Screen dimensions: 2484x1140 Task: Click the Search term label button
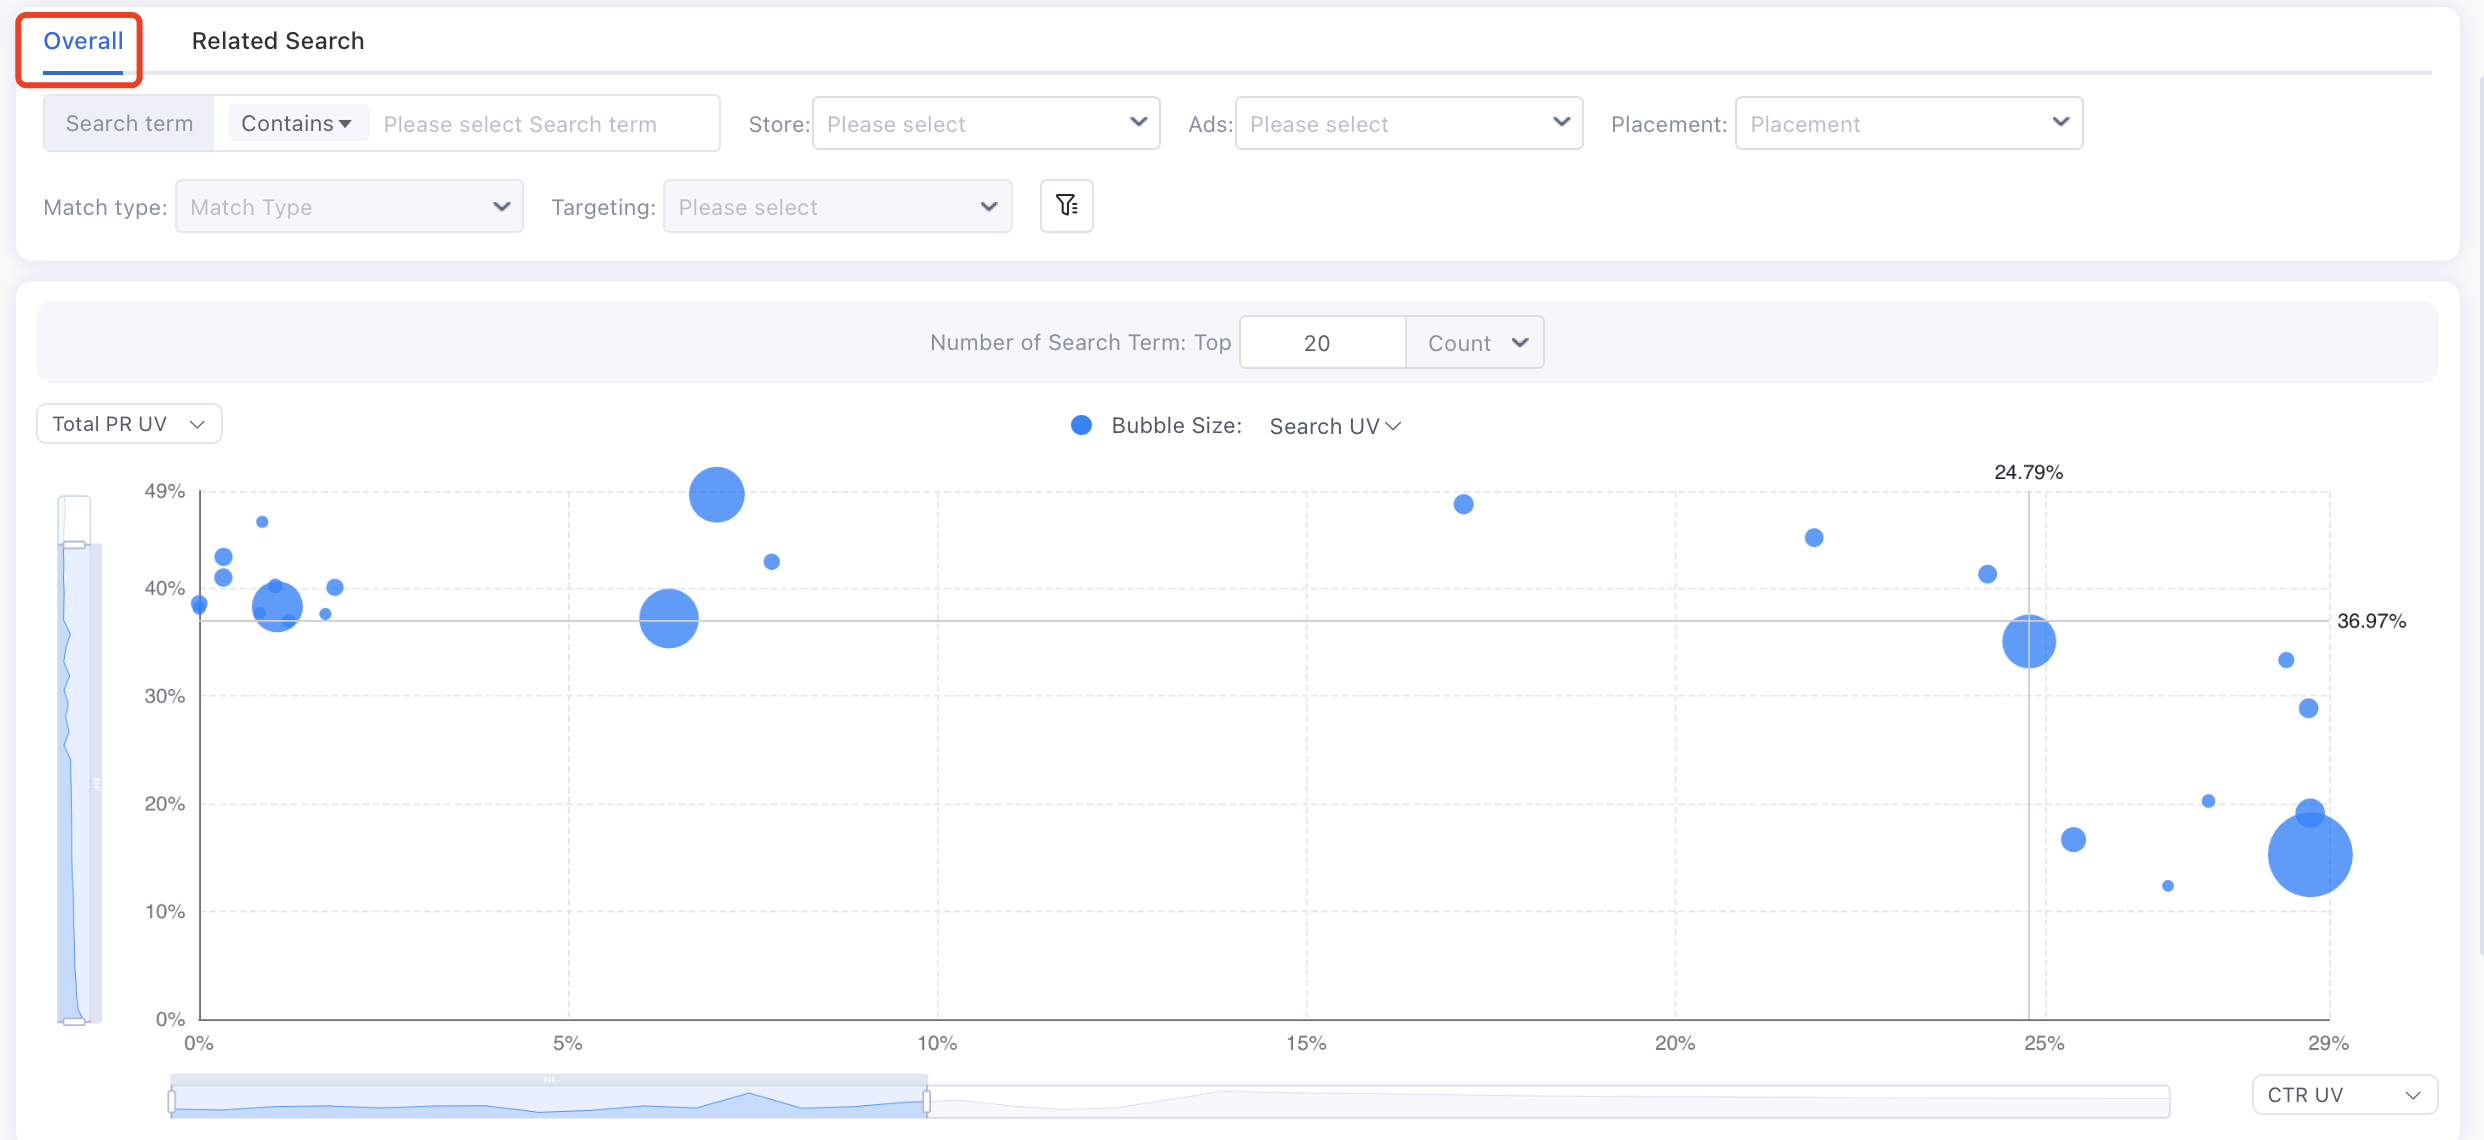click(x=129, y=123)
